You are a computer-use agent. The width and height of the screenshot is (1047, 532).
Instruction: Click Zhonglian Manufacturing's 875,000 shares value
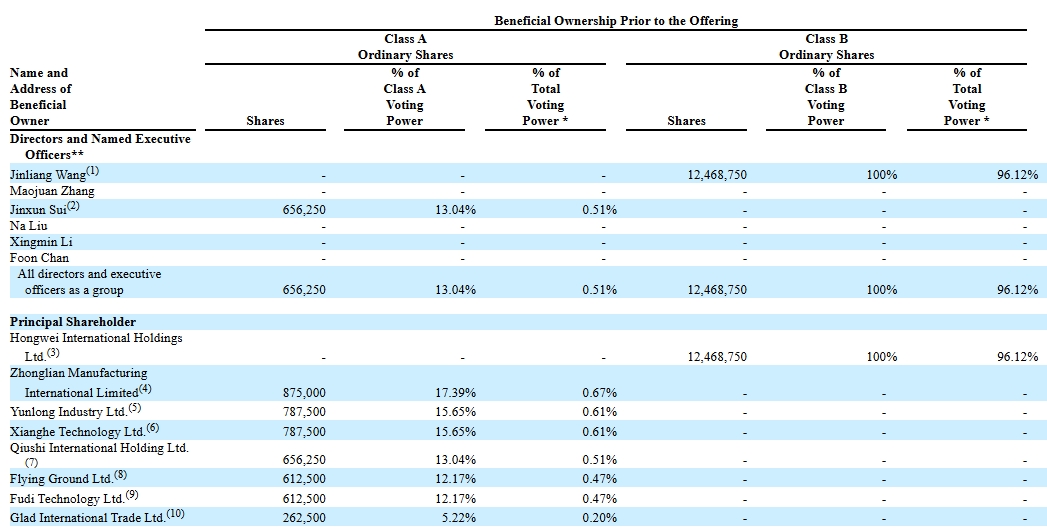(x=304, y=394)
